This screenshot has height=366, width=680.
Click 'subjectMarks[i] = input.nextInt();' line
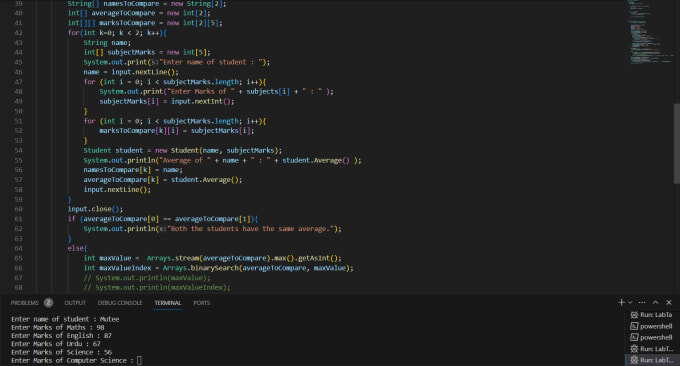[167, 101]
